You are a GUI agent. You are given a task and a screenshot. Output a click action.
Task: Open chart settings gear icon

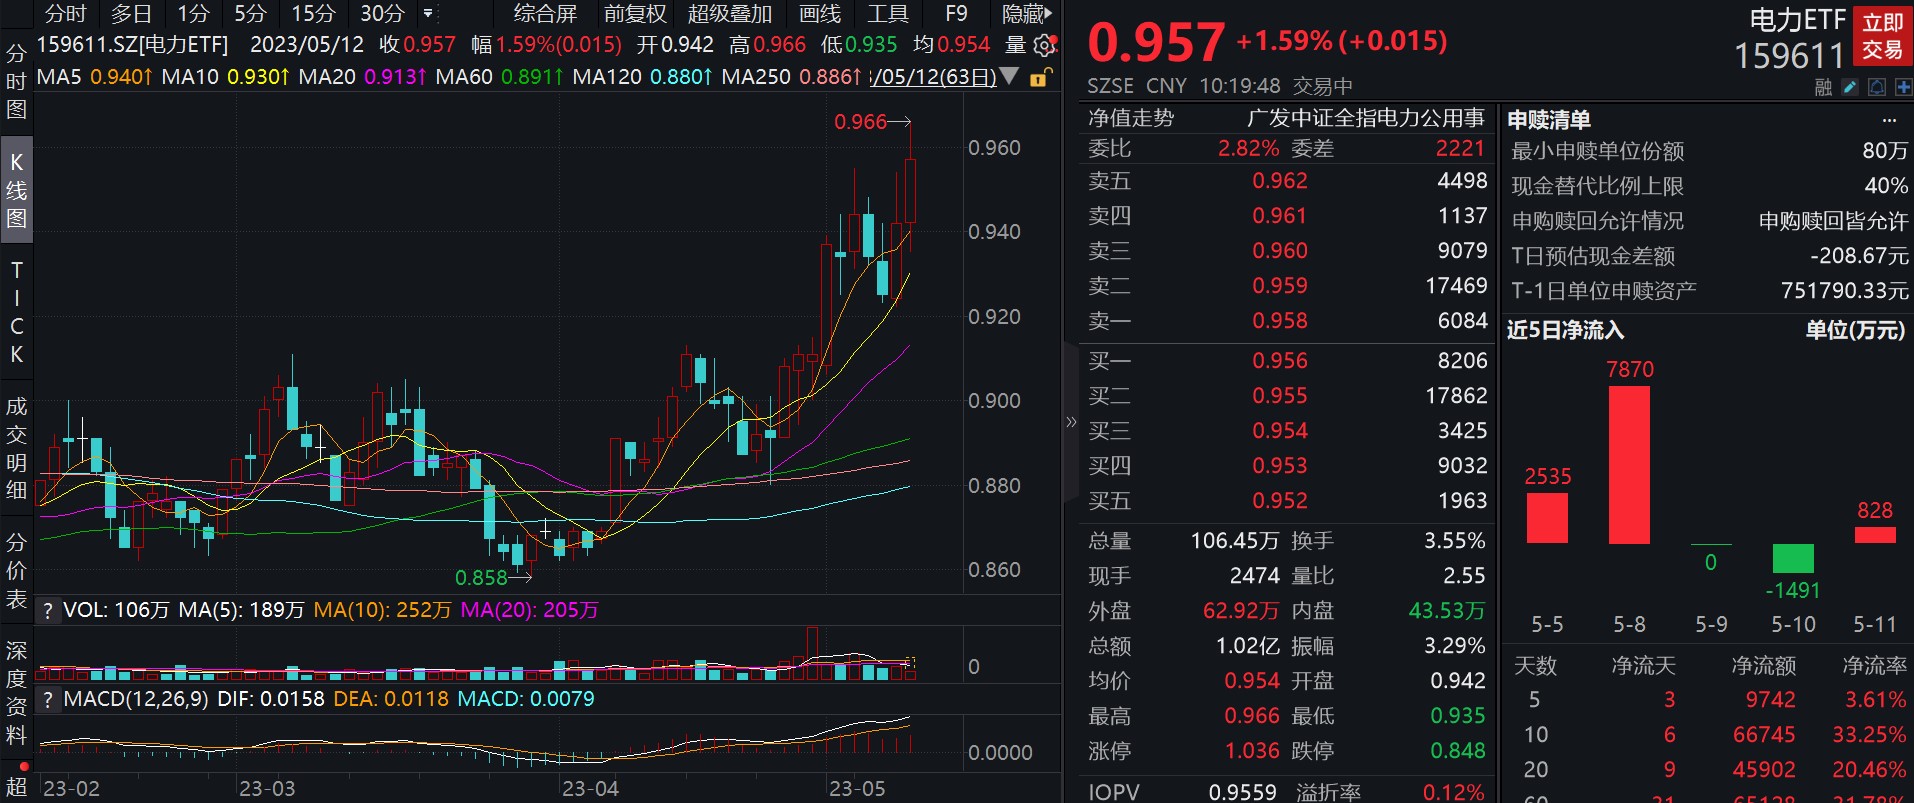(1044, 45)
